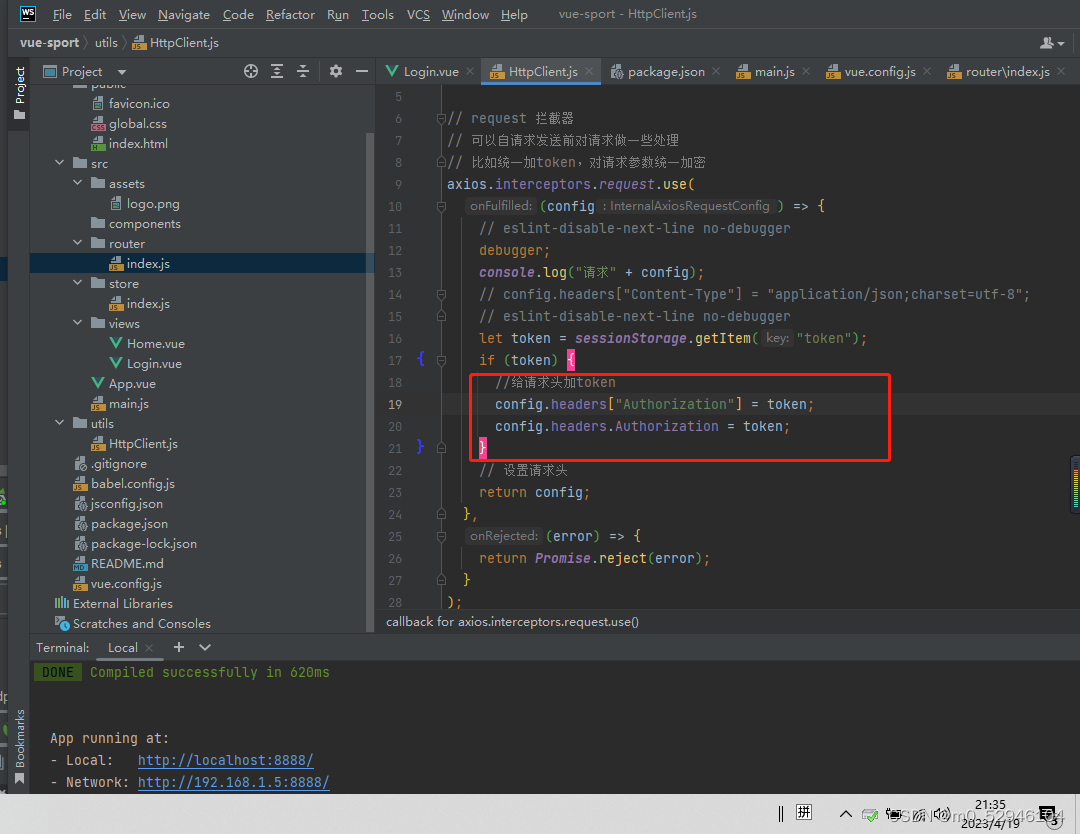Collapse the assets folder
The image size is (1080, 834).
[78, 183]
